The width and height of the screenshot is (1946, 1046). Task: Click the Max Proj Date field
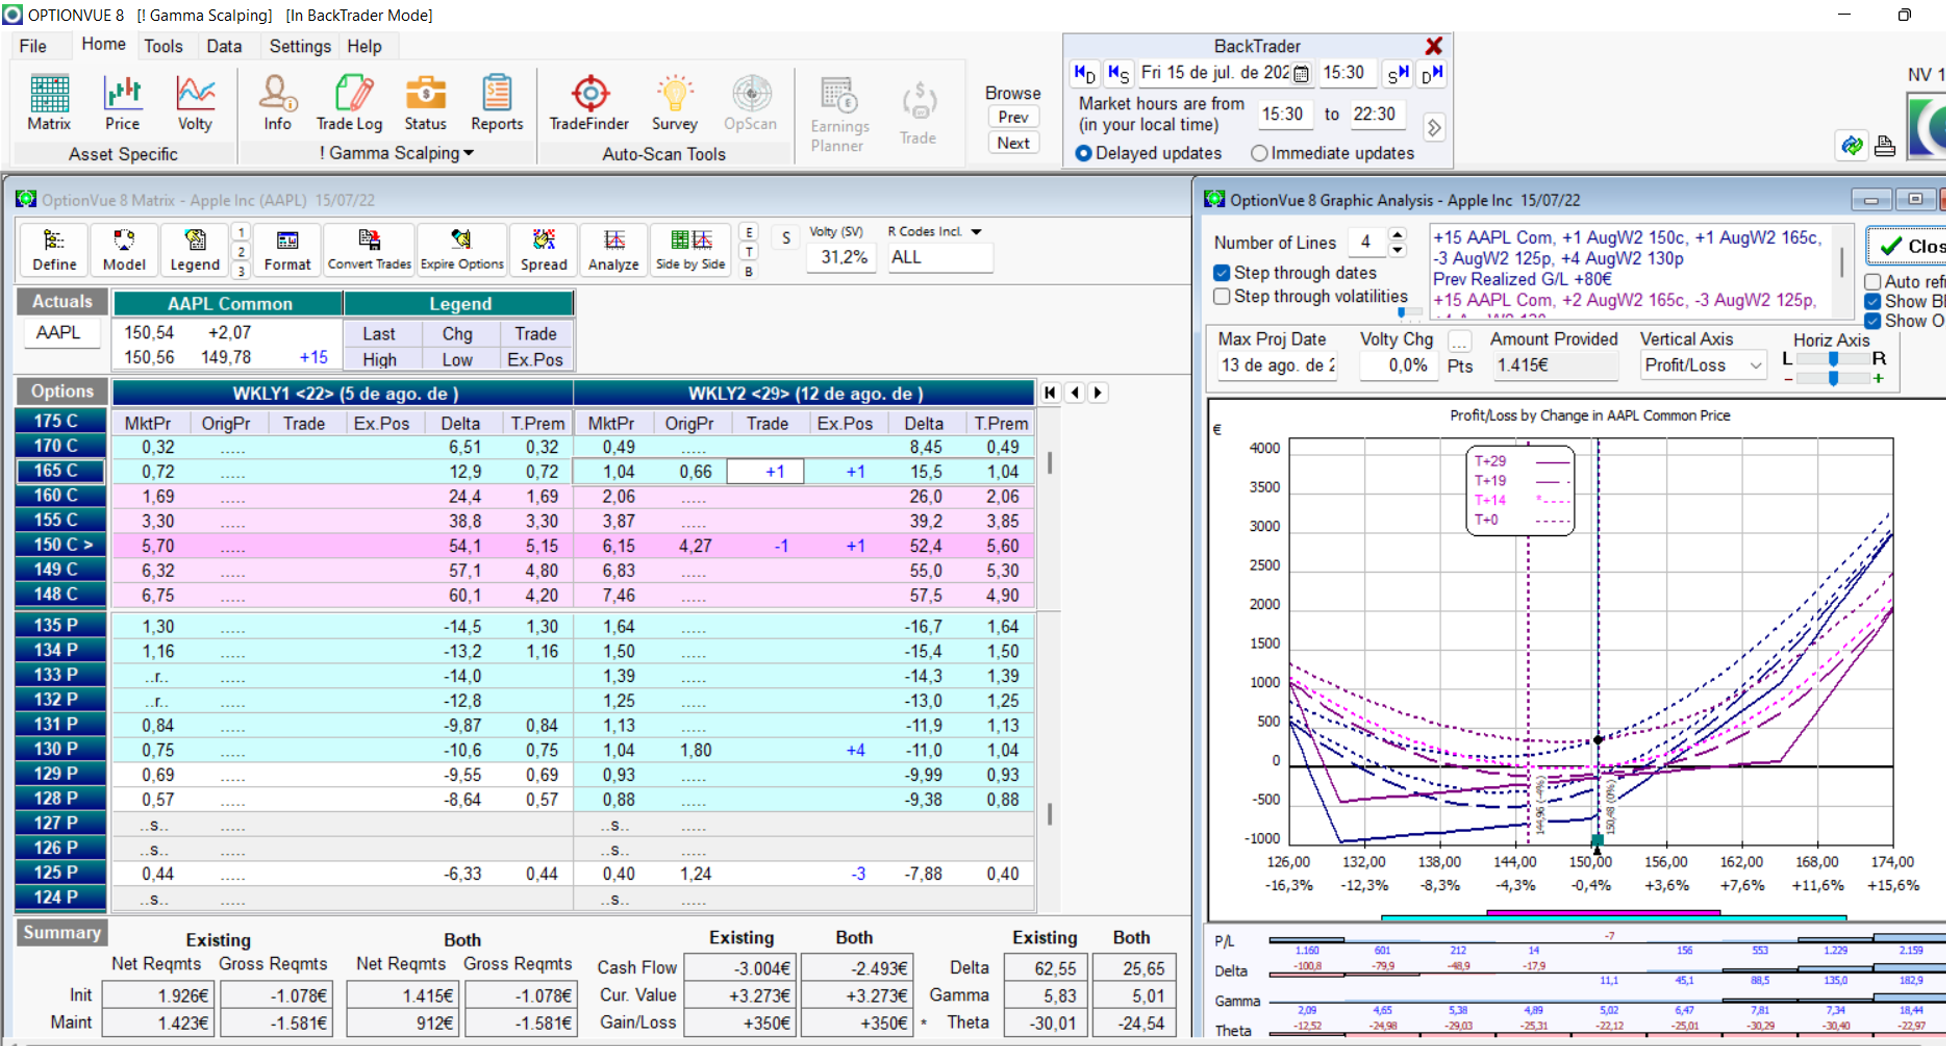(x=1278, y=366)
